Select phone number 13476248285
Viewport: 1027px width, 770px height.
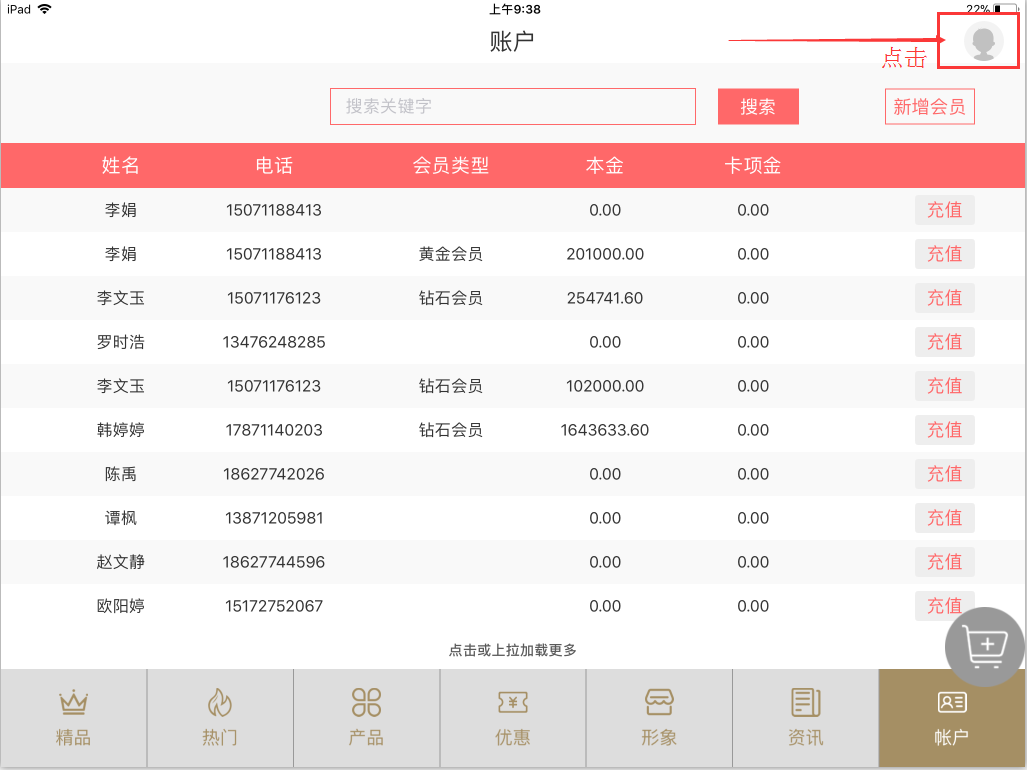pos(274,342)
